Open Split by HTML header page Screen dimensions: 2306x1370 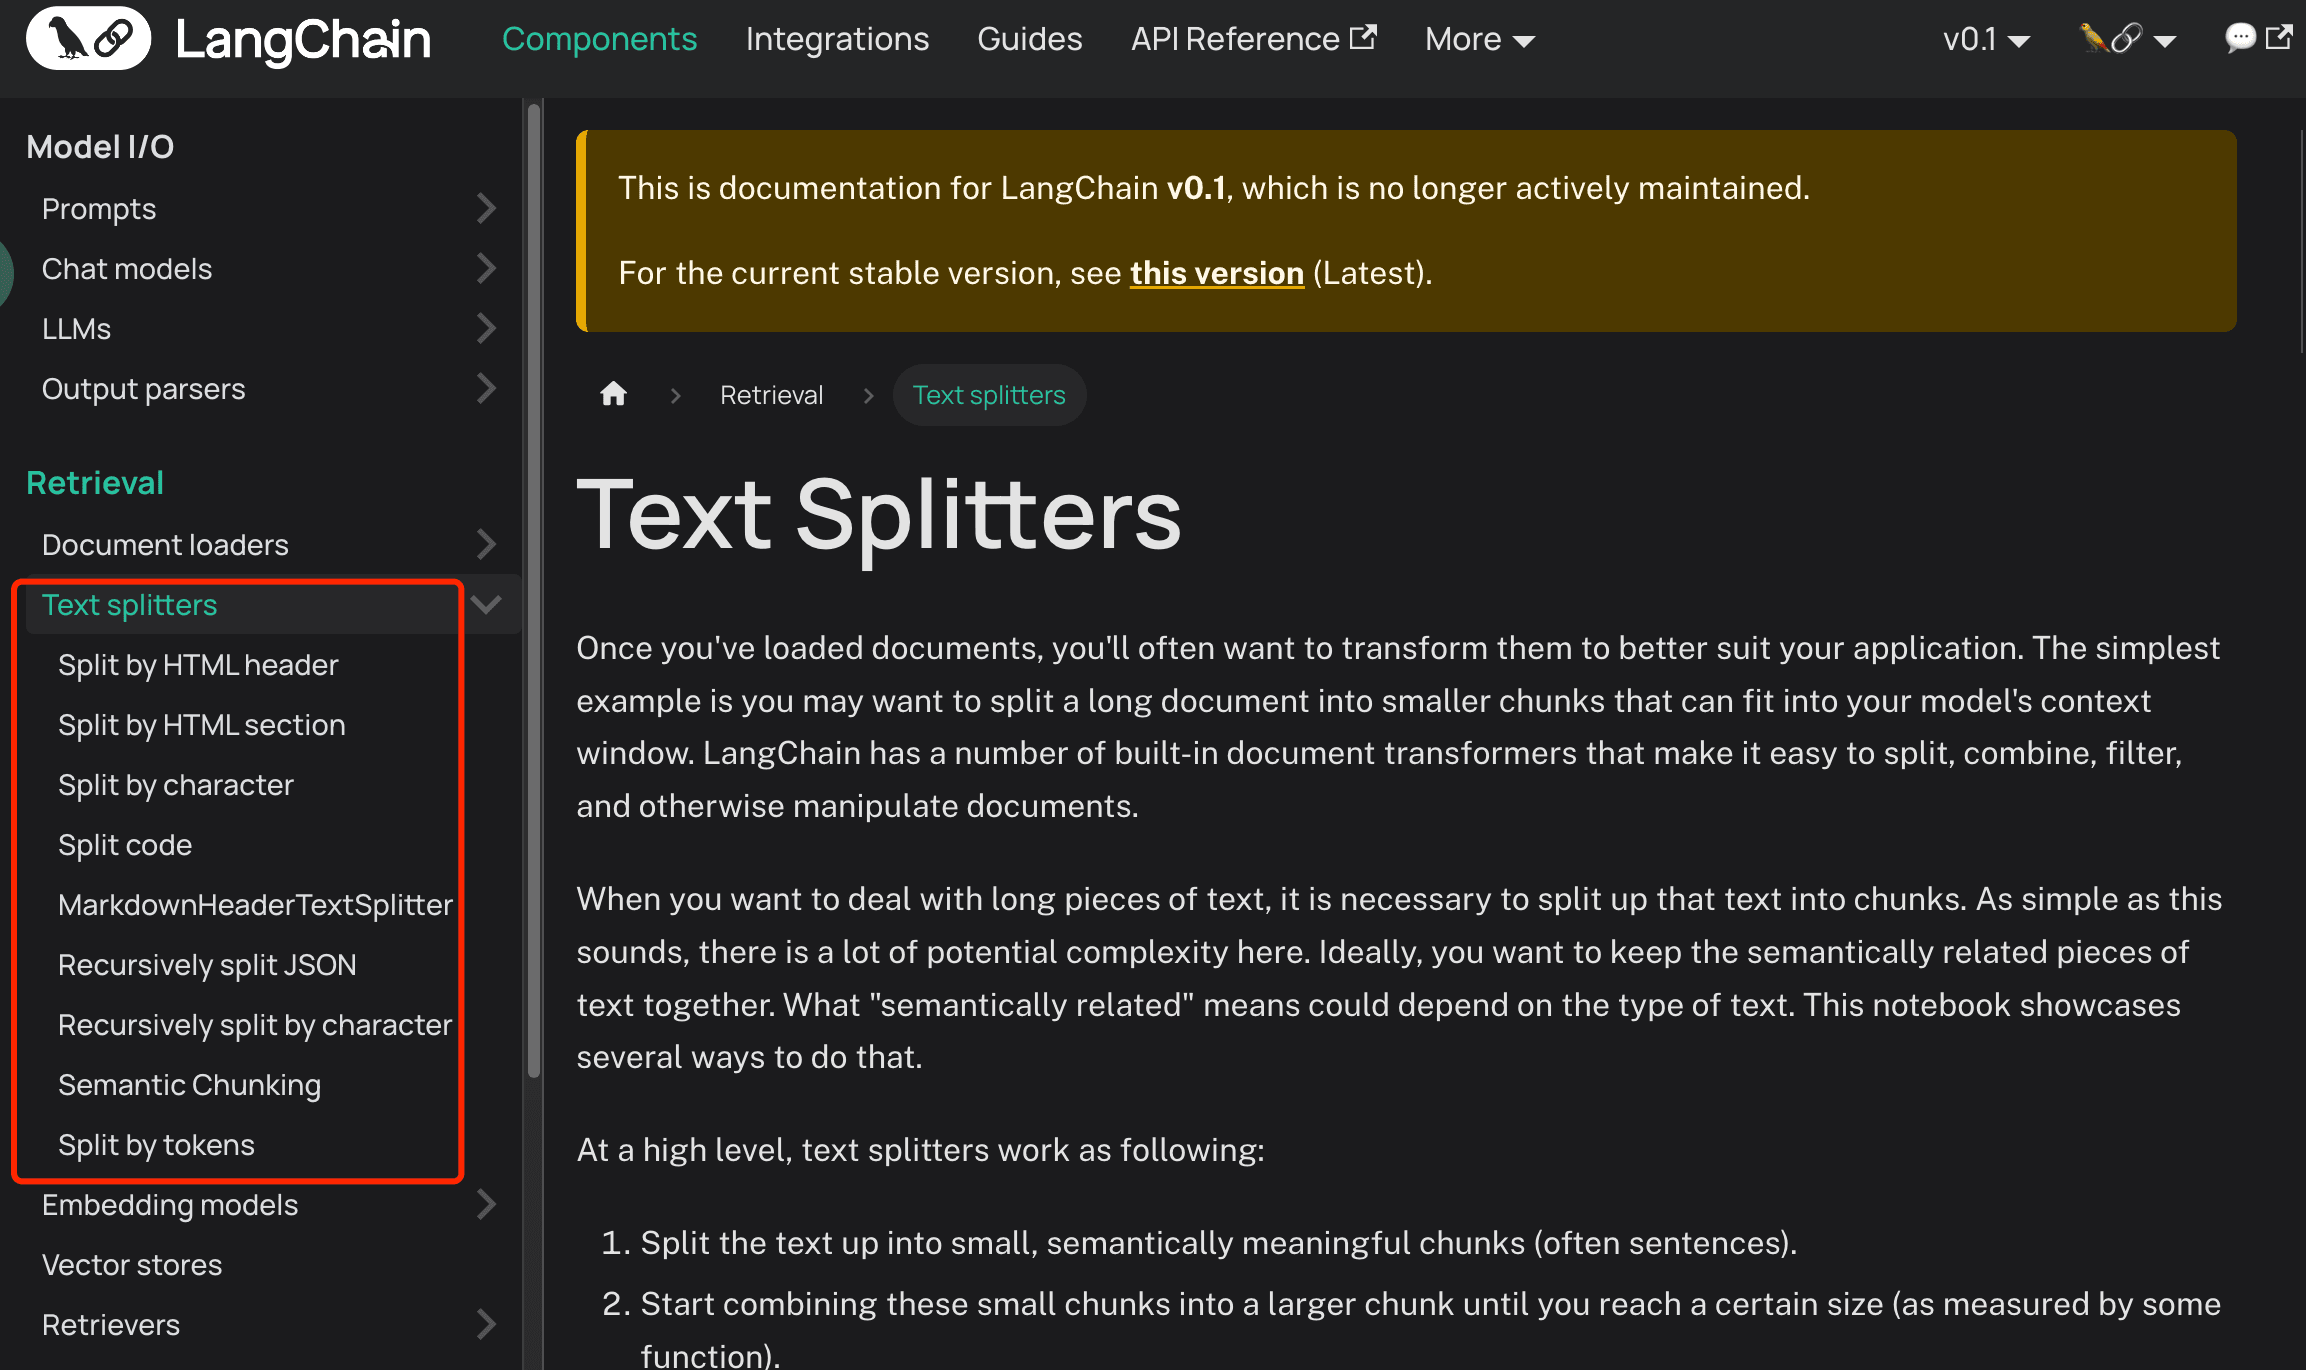coord(198,664)
